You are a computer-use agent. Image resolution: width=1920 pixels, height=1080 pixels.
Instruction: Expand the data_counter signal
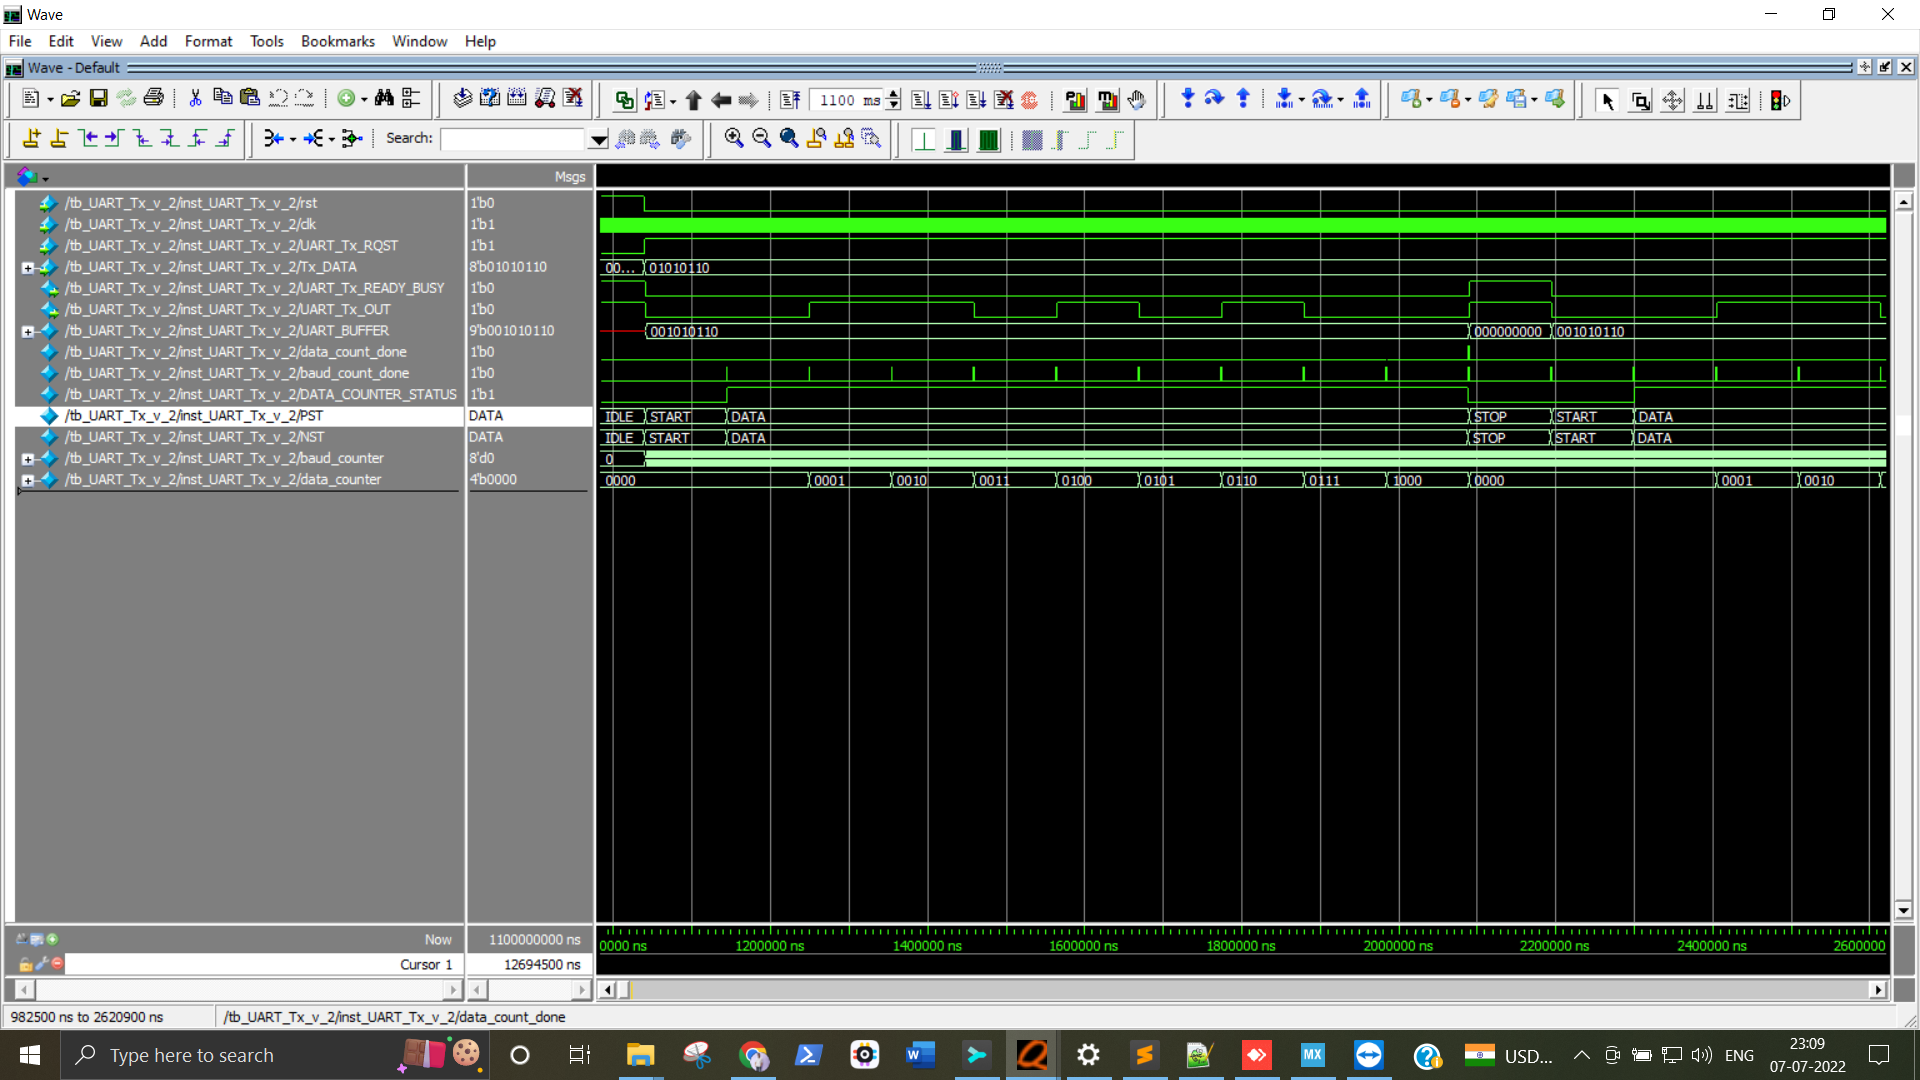click(x=29, y=480)
